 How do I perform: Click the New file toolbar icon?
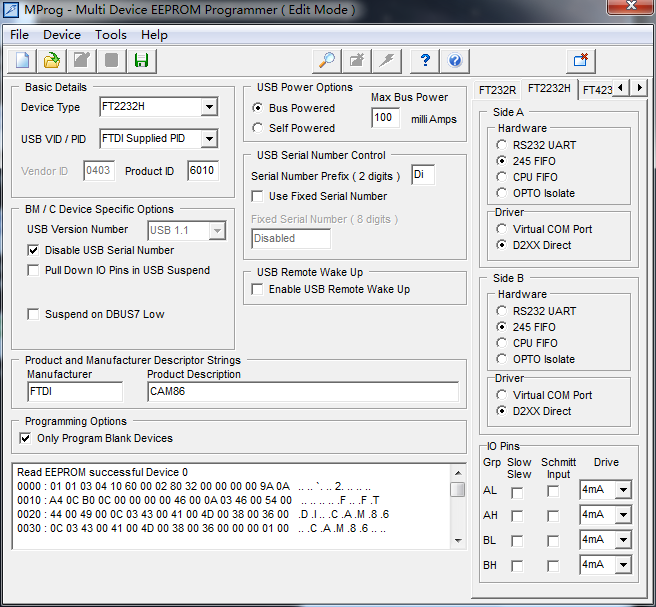tap(23, 61)
